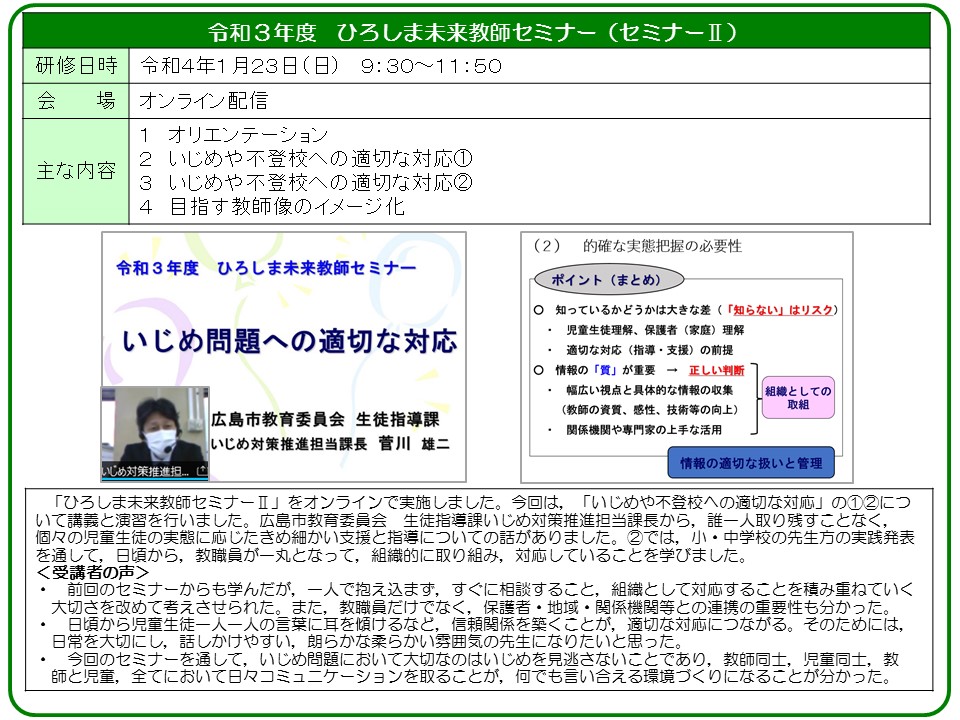Viewport: 960px width, 720px height.
Task: Click the red 正しい判断 text
Action: (716, 370)
